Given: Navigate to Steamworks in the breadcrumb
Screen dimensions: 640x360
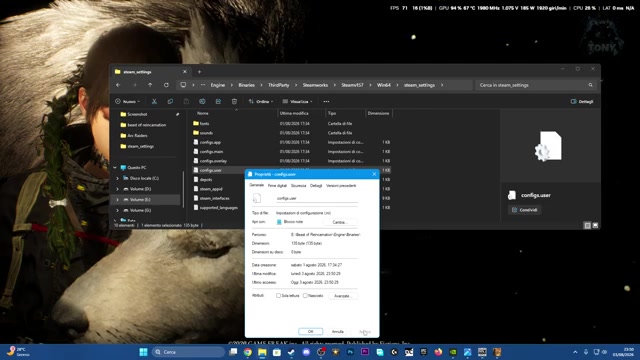Looking at the screenshot, I should (x=315, y=85).
